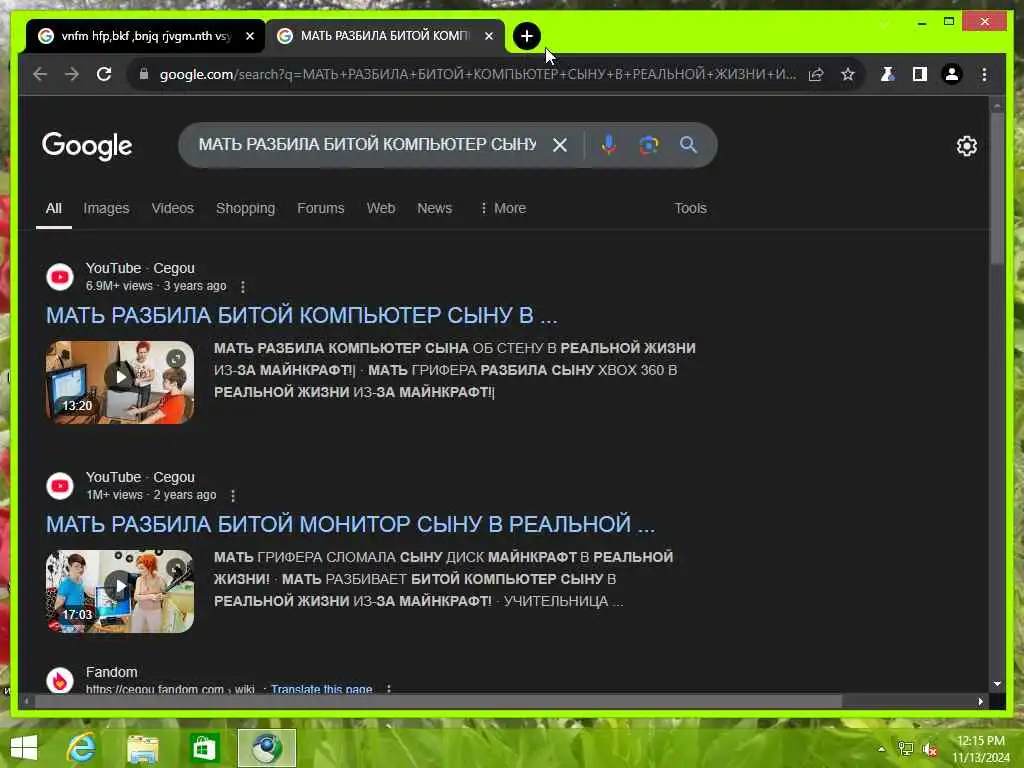Click the Google logo

pyautogui.click(x=87, y=146)
